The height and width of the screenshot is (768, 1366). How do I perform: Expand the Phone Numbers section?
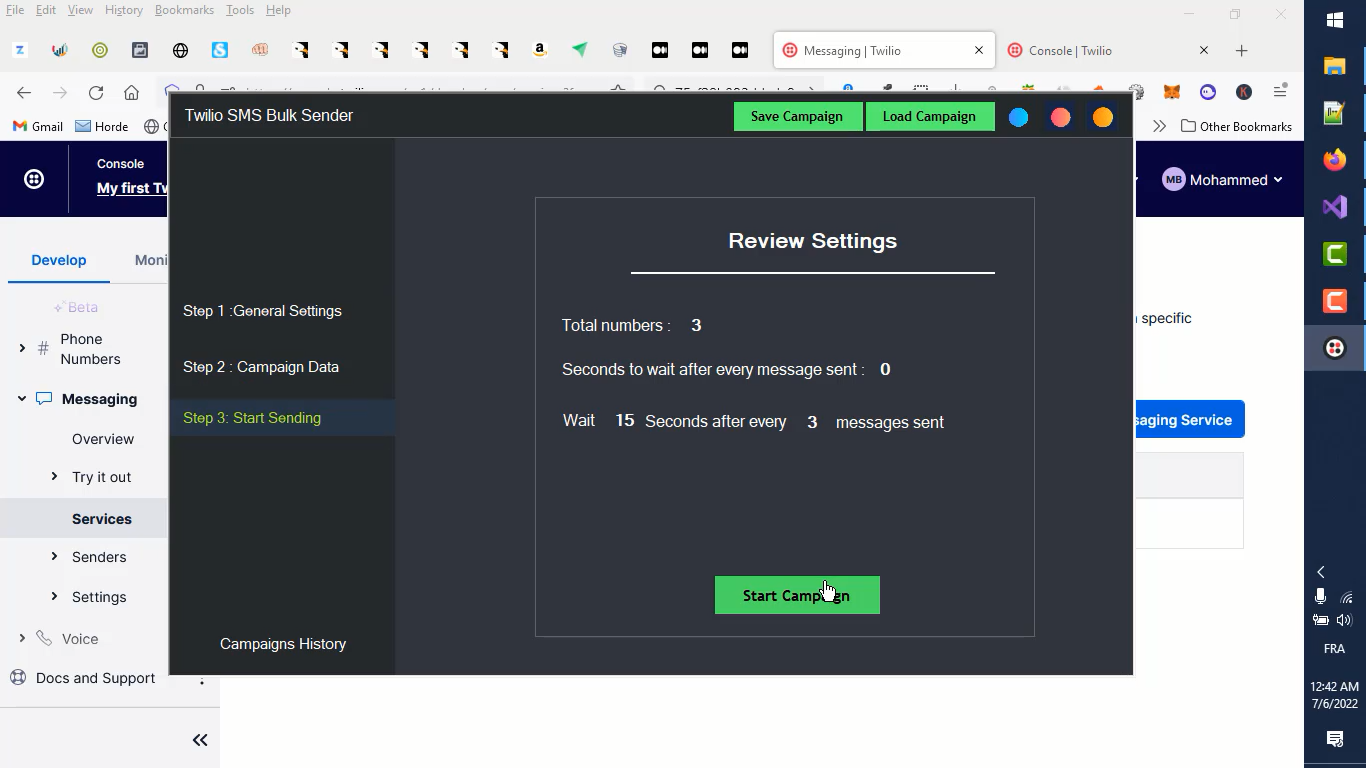click(x=22, y=348)
